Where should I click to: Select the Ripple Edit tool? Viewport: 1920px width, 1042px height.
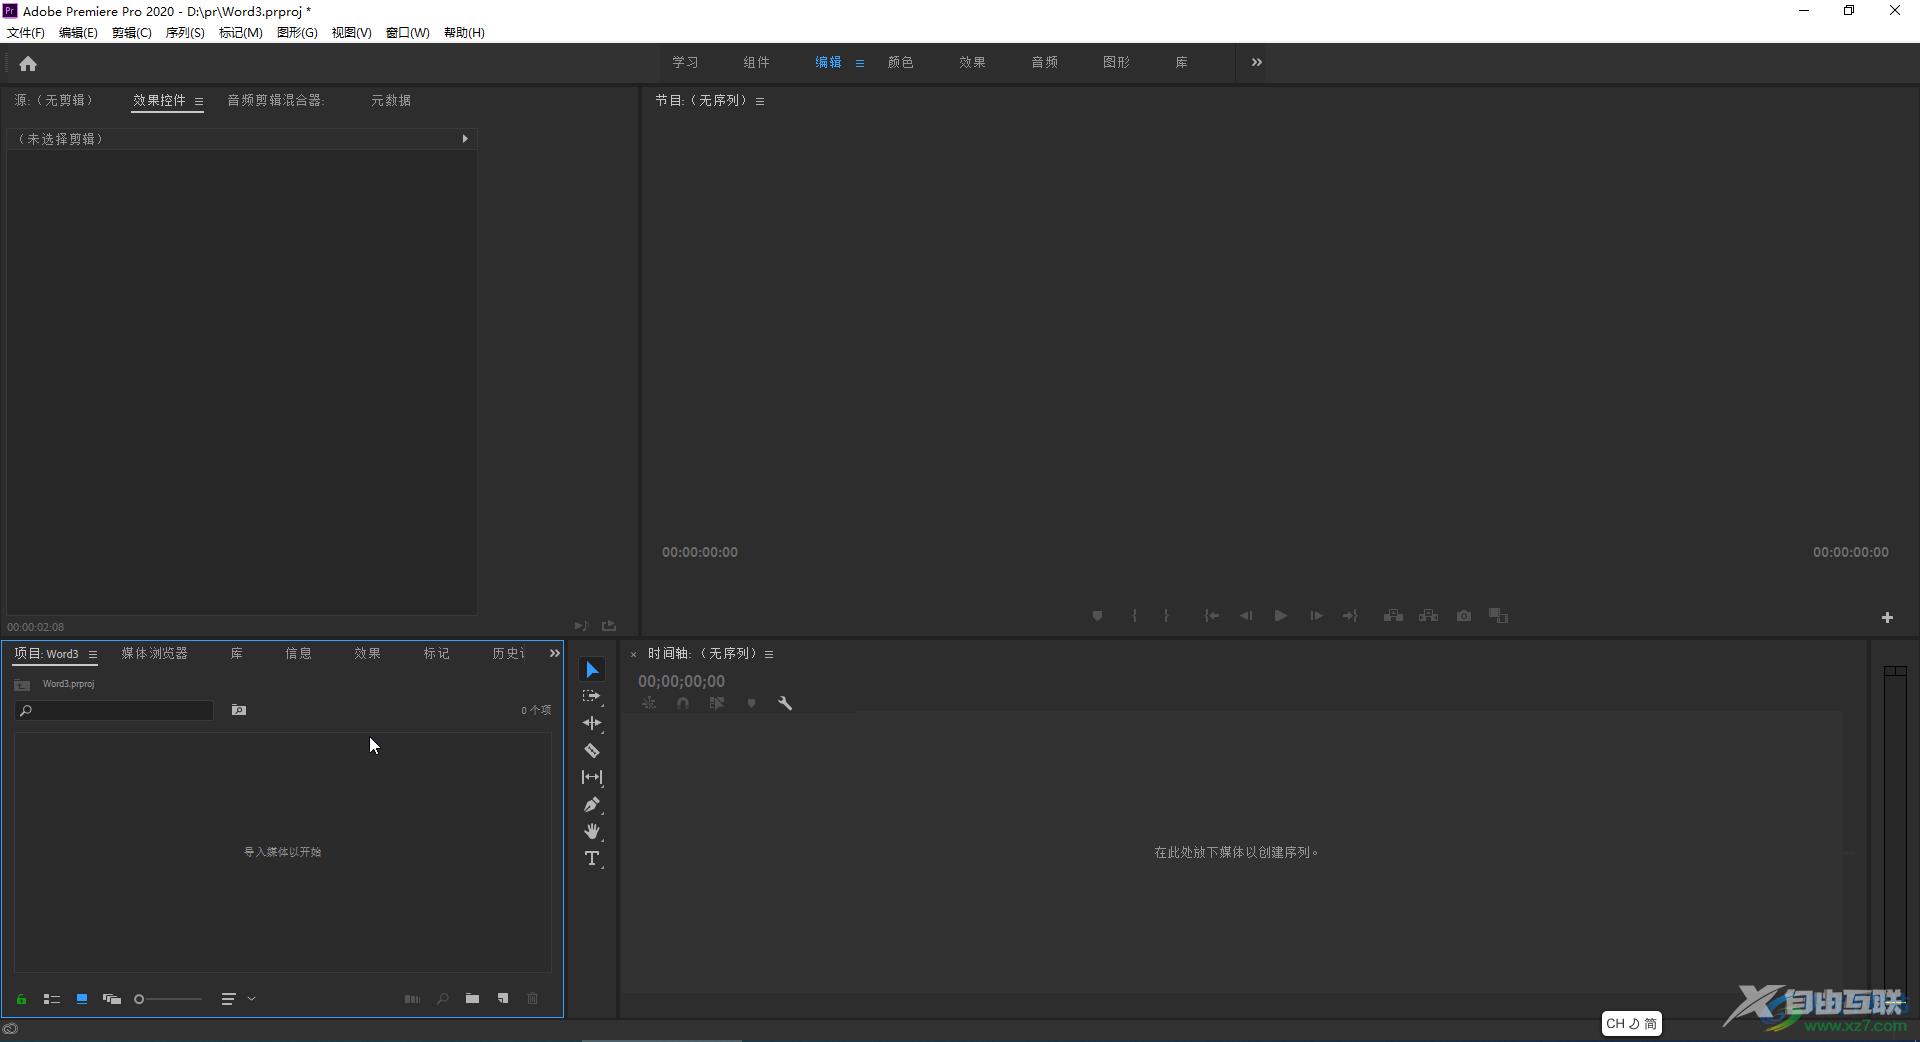click(592, 723)
